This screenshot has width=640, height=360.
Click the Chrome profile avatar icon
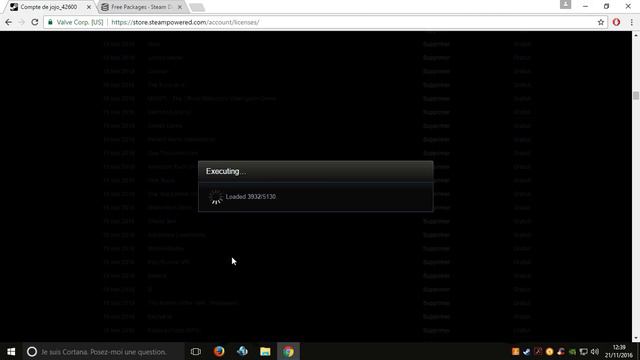pyautogui.click(x=565, y=4)
